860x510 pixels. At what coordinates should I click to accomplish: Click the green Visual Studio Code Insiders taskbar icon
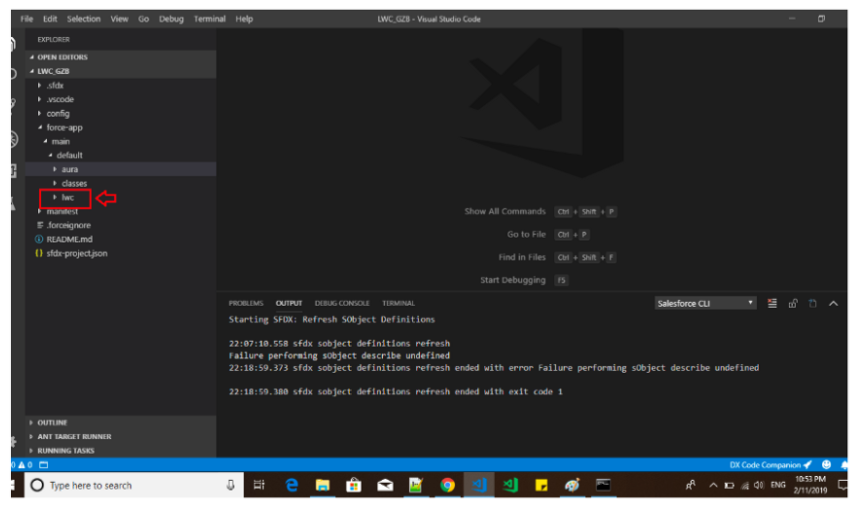510,485
